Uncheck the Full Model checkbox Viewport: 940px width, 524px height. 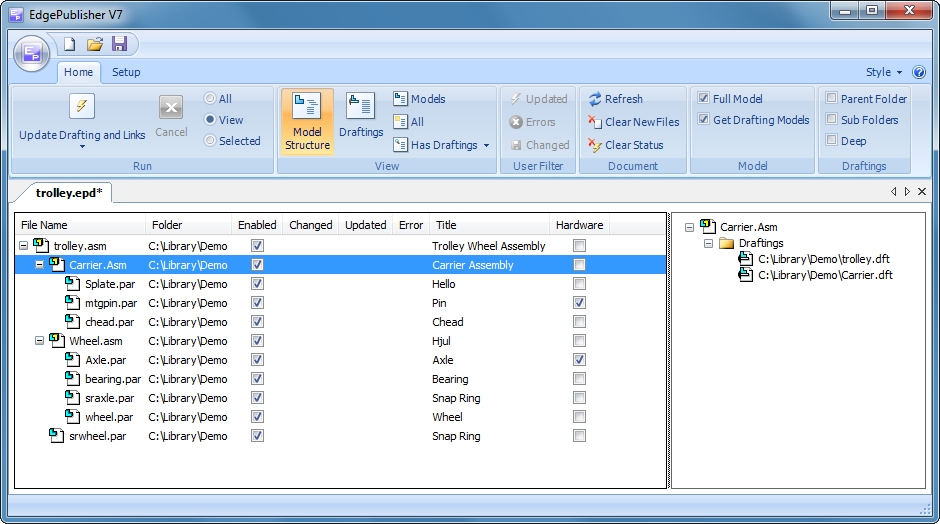click(704, 99)
